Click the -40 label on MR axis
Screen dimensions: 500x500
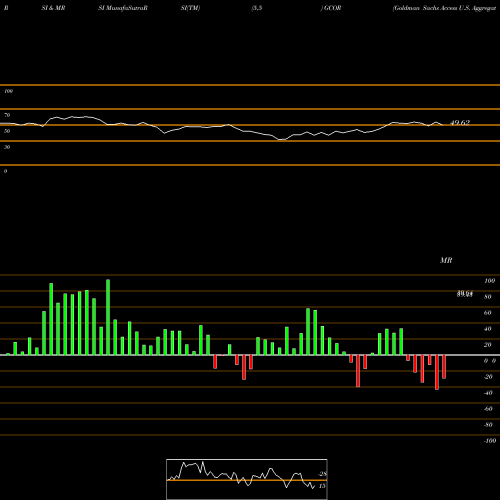point(488,393)
